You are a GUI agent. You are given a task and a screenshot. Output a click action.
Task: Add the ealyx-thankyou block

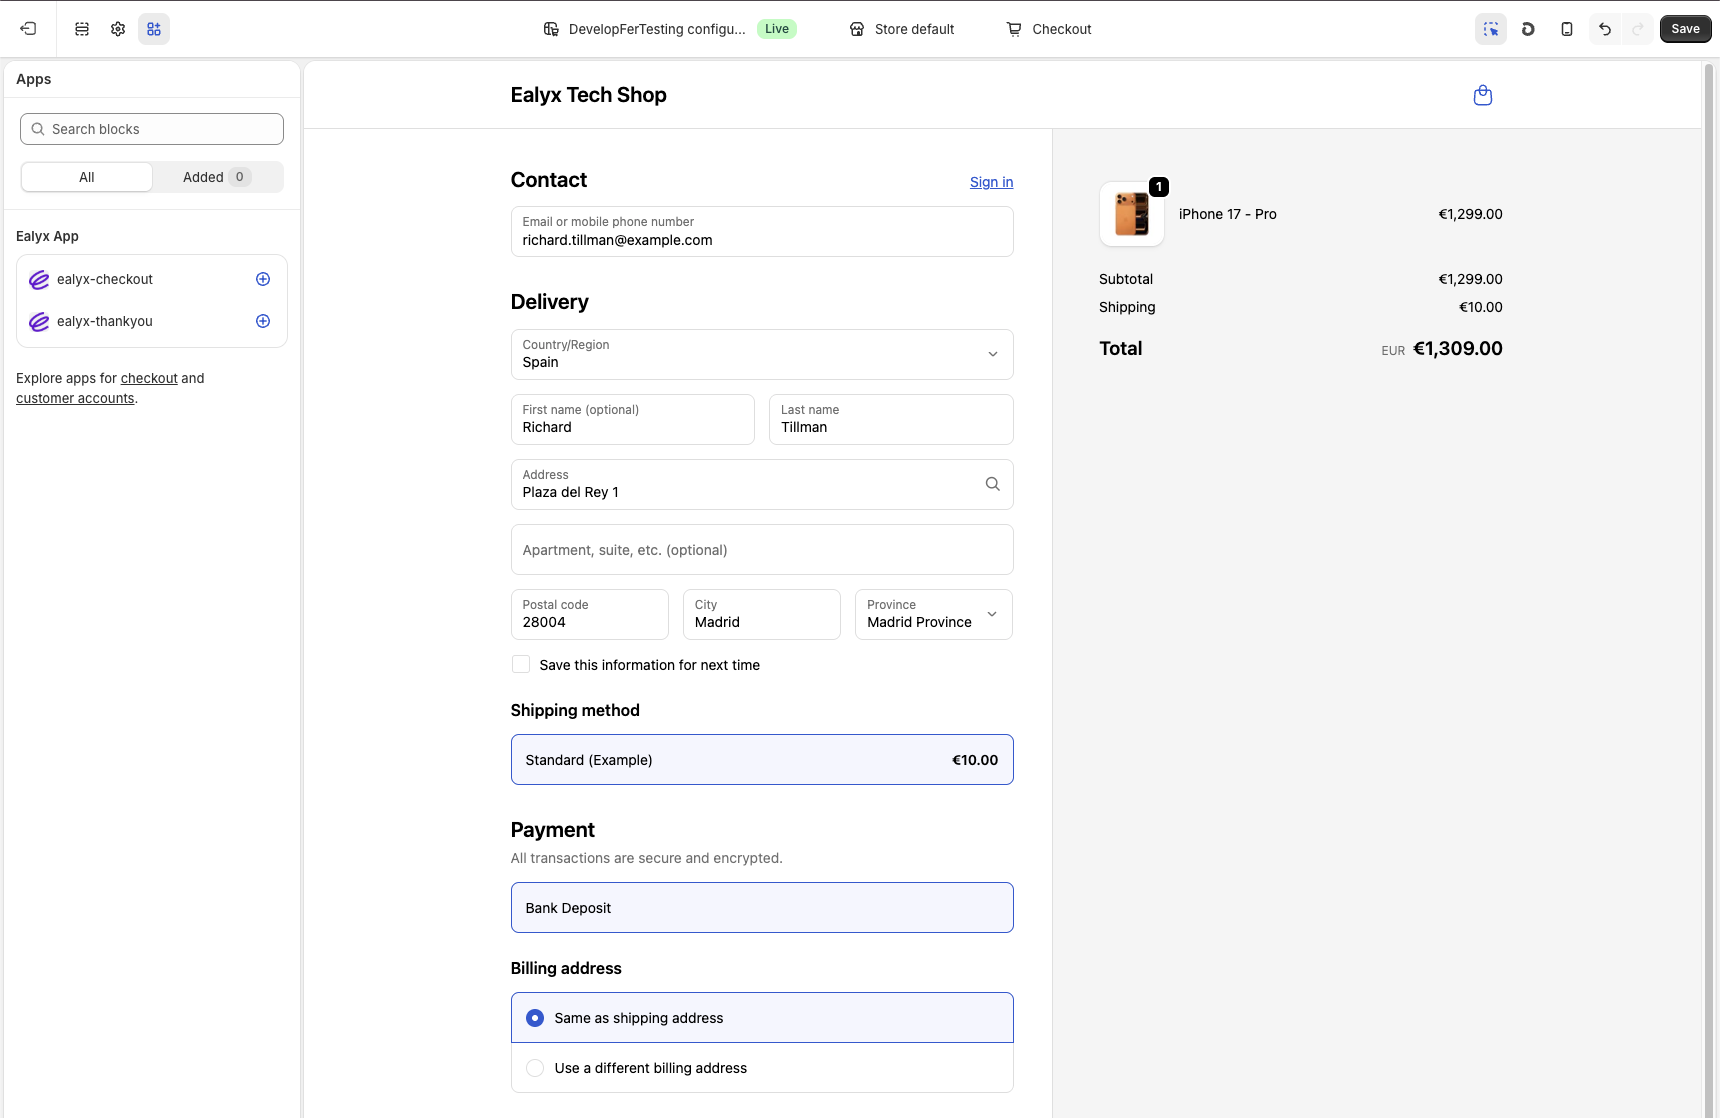[x=263, y=321]
